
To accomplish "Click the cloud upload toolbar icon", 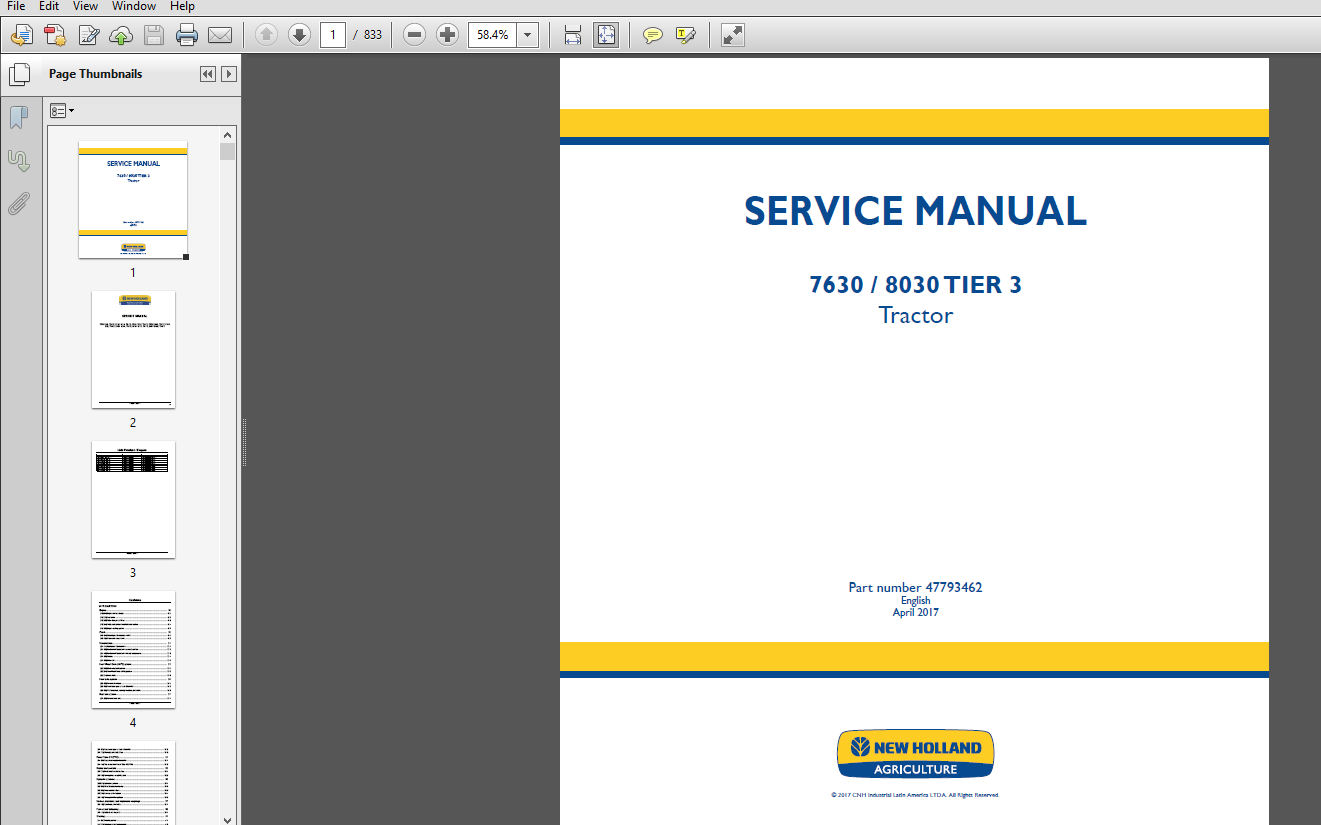I will [x=121, y=36].
